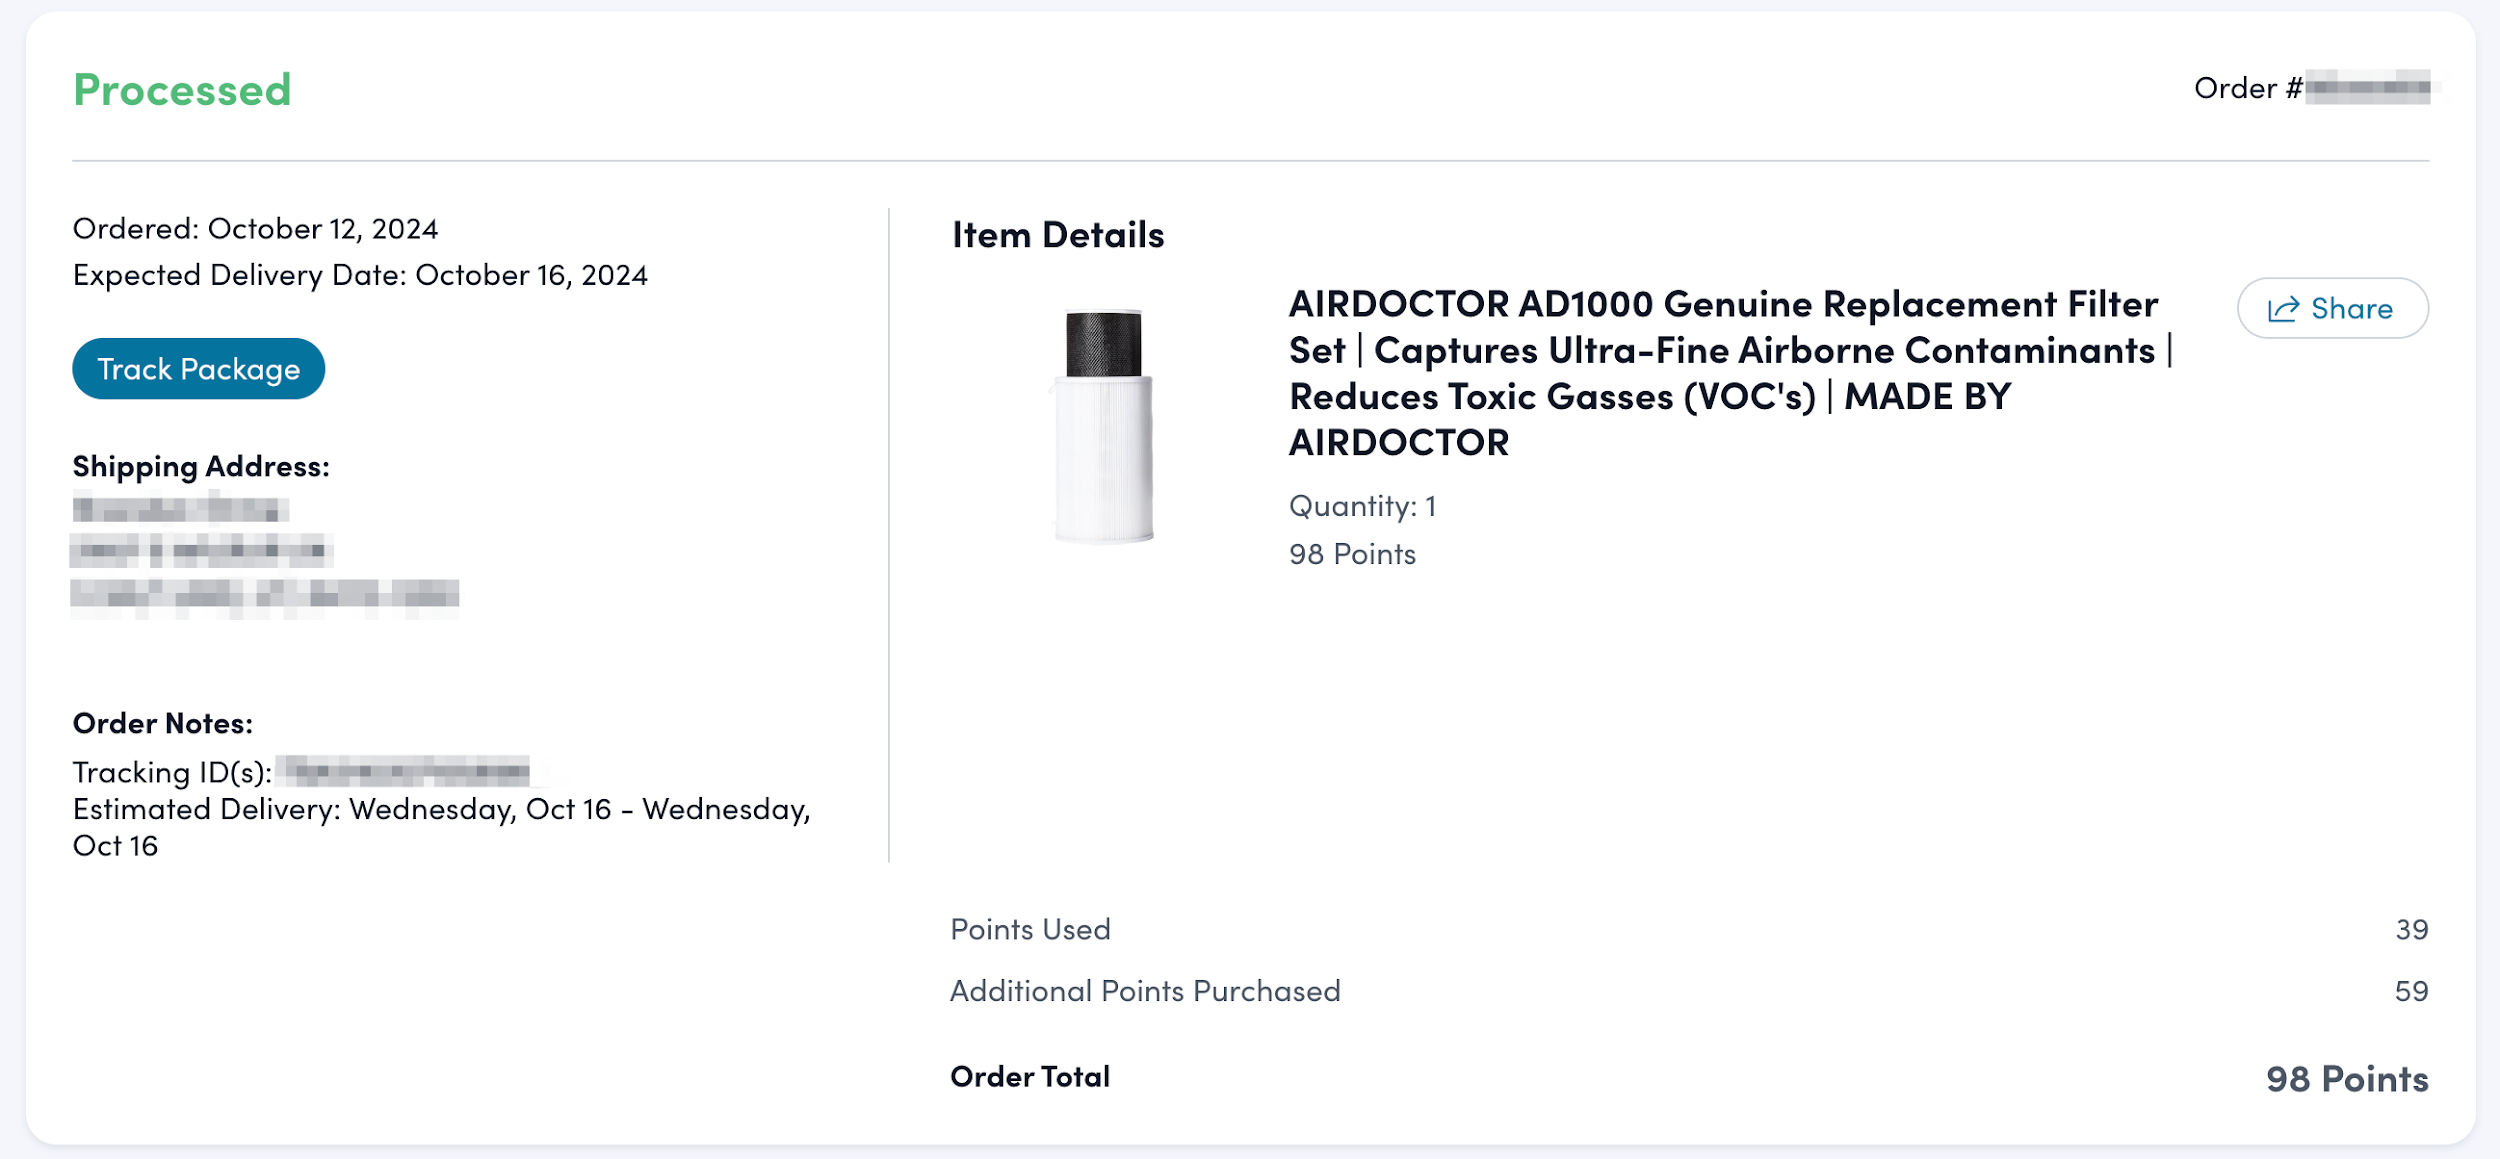This screenshot has width=2500, height=1159.
Task: Click the Points Used row label
Action: (1030, 929)
